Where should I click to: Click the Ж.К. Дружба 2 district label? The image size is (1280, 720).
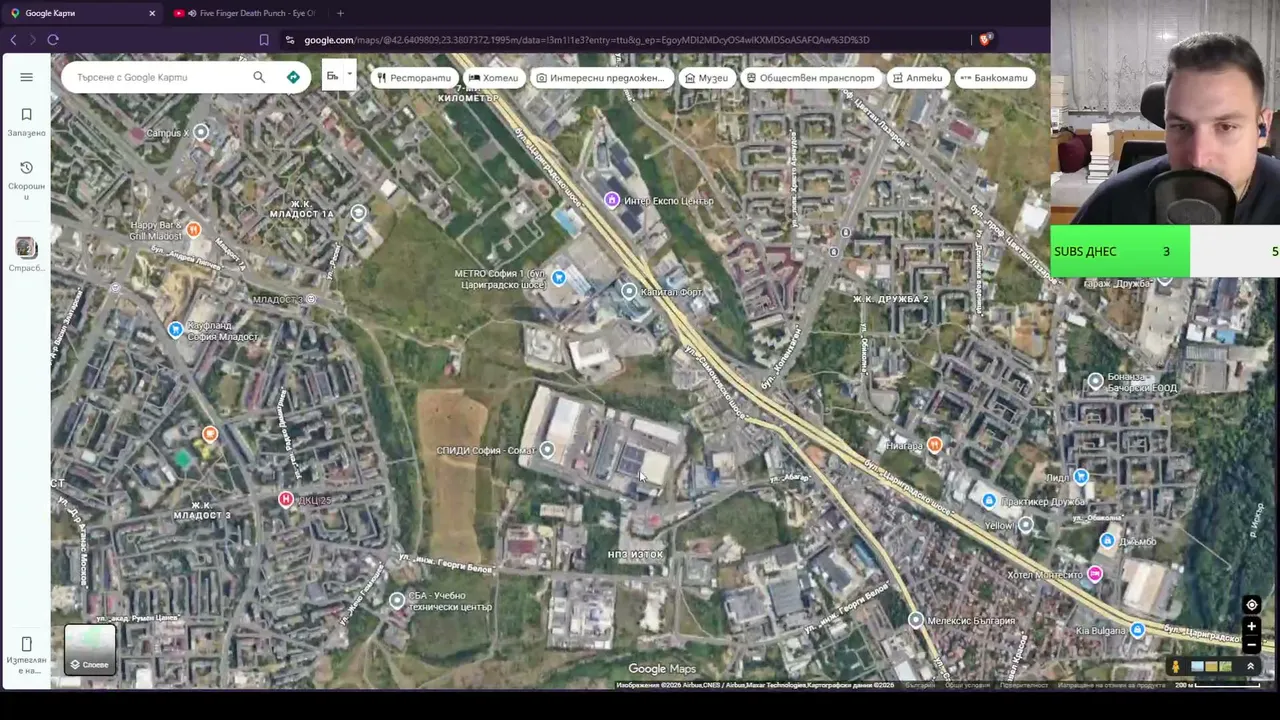click(x=891, y=299)
